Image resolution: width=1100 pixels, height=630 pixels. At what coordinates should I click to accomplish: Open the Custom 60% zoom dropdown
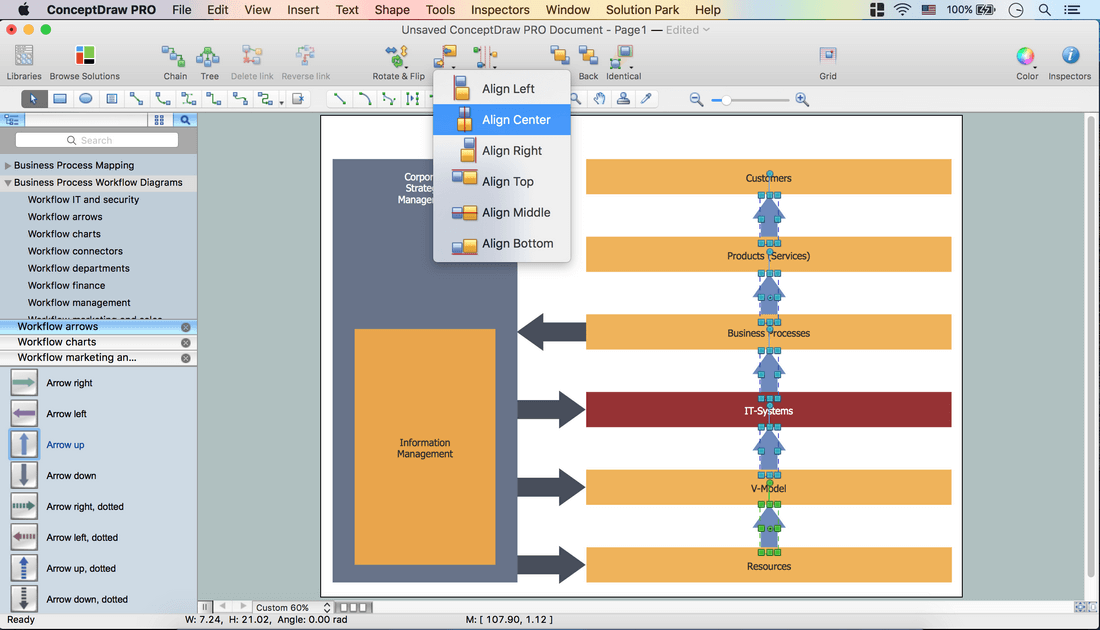coord(293,608)
